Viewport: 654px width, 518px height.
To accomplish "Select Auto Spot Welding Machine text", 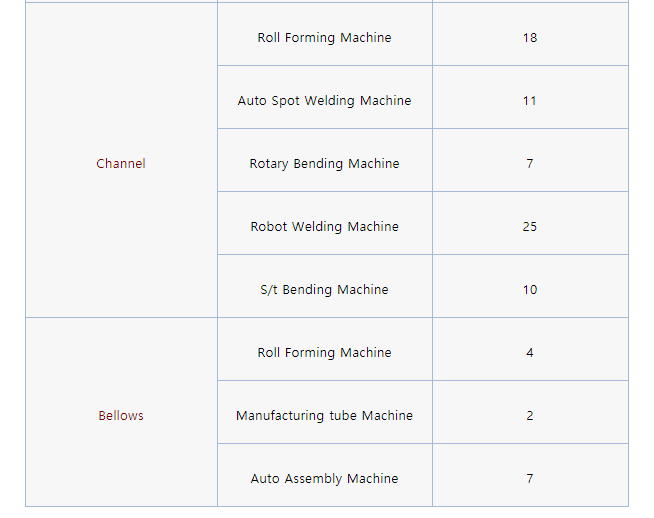I will 324,101.
